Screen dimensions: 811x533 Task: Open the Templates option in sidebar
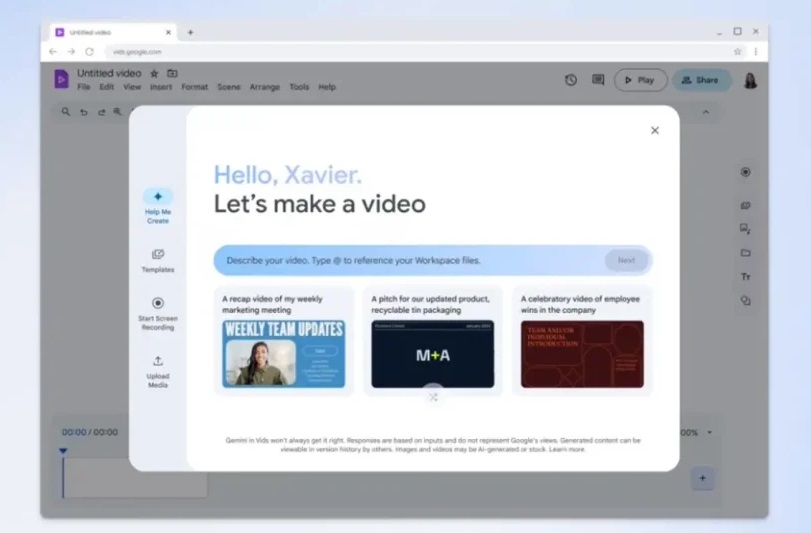click(157, 254)
